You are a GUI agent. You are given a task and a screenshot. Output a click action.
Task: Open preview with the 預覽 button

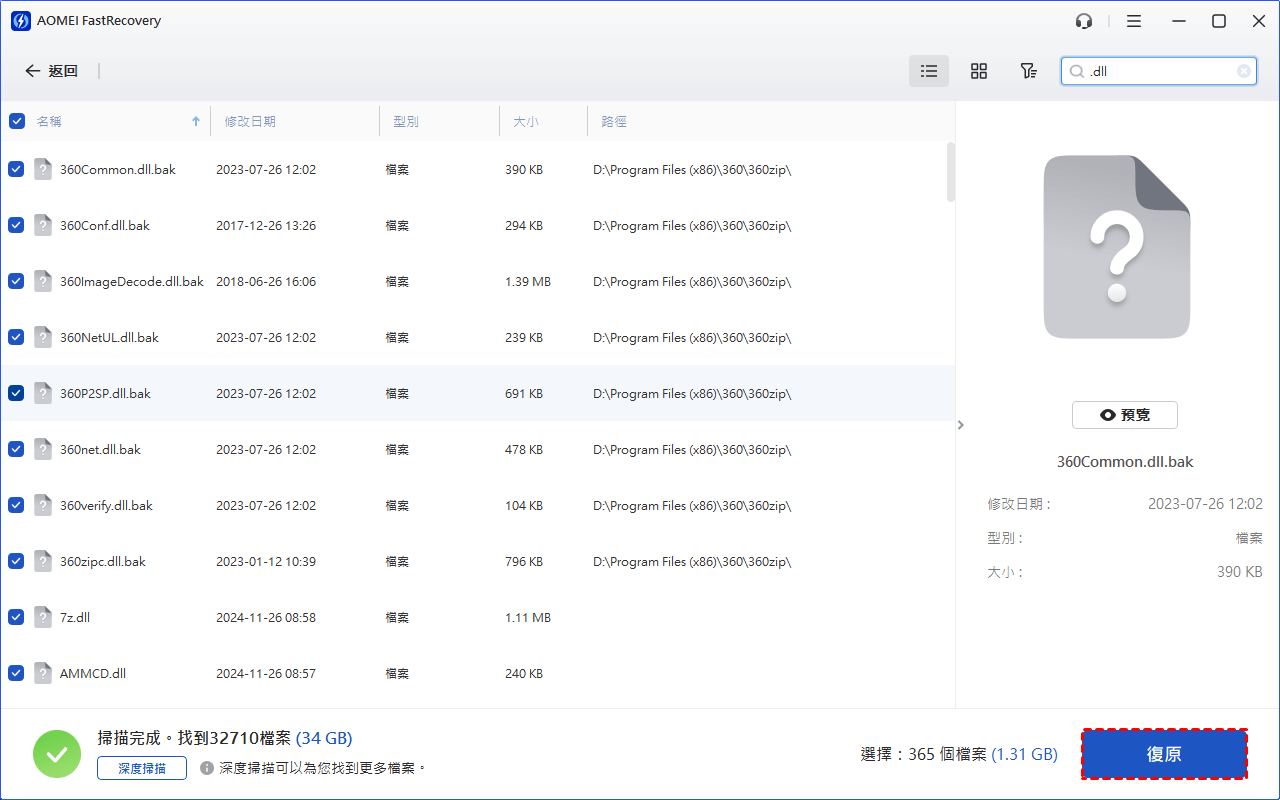click(1125, 415)
